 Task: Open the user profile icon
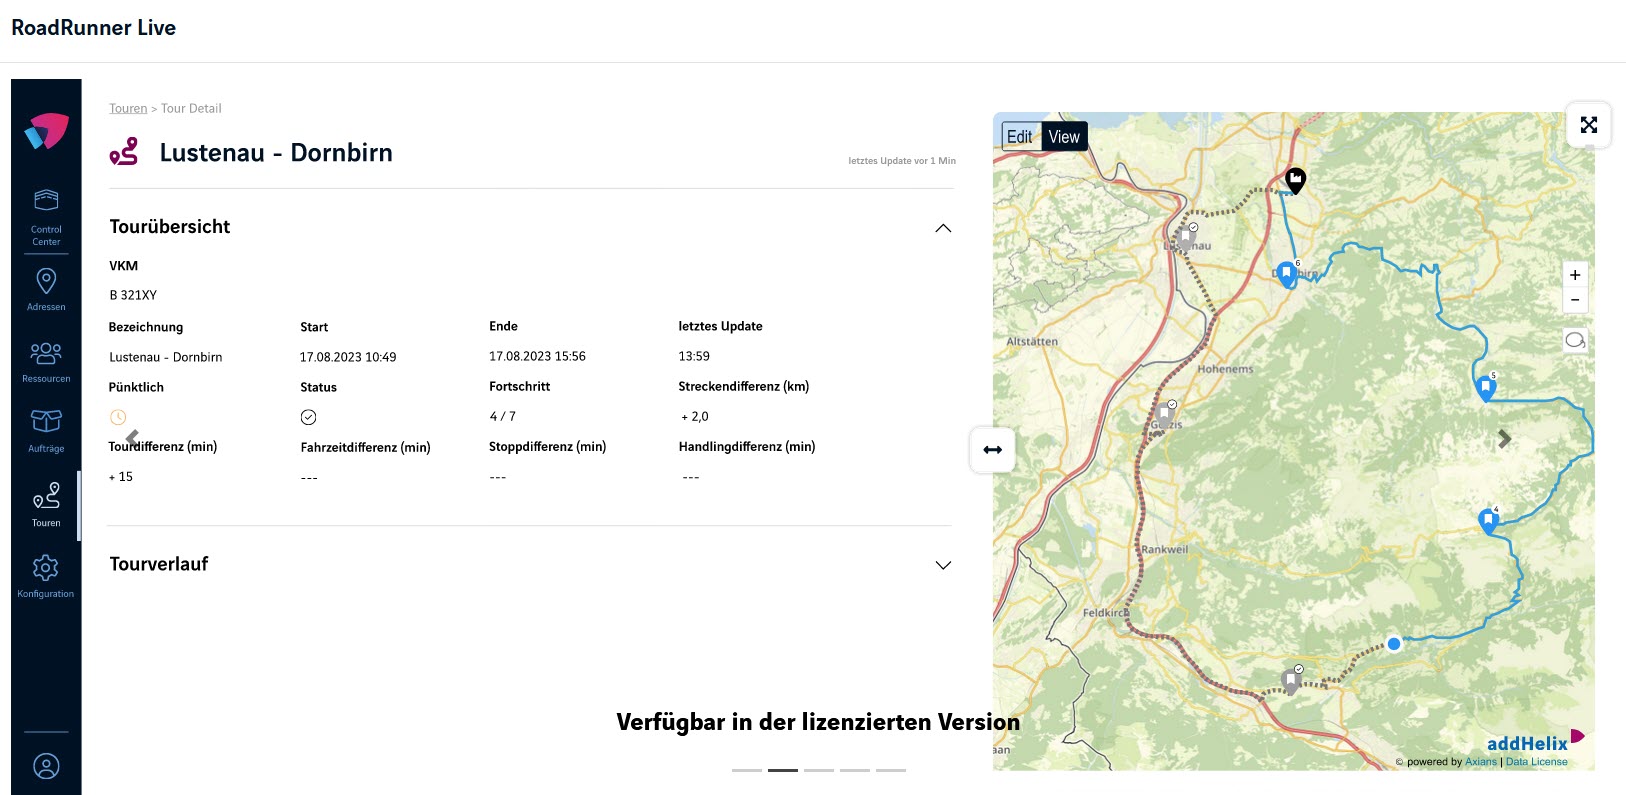46,766
